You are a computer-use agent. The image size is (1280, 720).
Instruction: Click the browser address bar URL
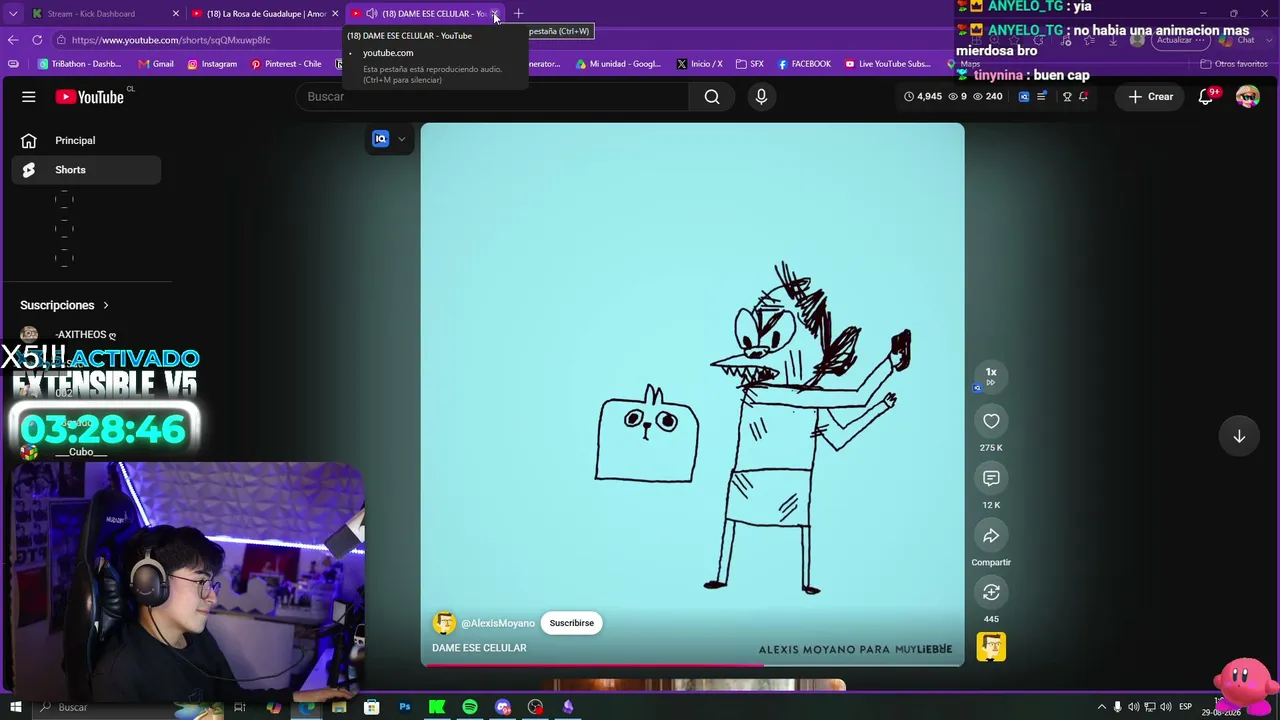170,40
